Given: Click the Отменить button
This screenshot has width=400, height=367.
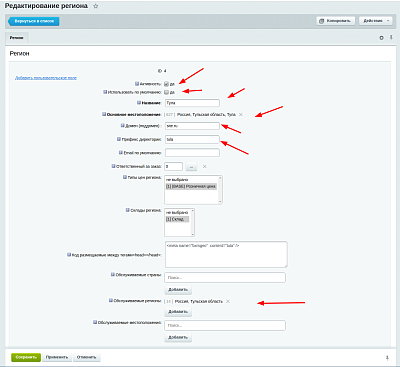Looking at the screenshot, I should [x=86, y=357].
